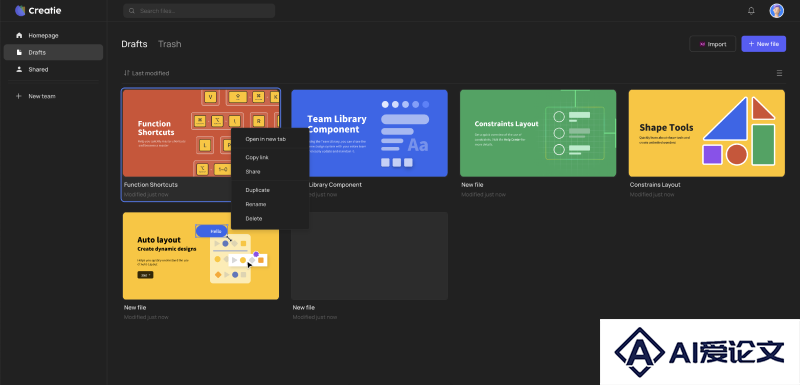Screen dimensions: 800x385
Task: Click the New file button
Action: coord(763,44)
